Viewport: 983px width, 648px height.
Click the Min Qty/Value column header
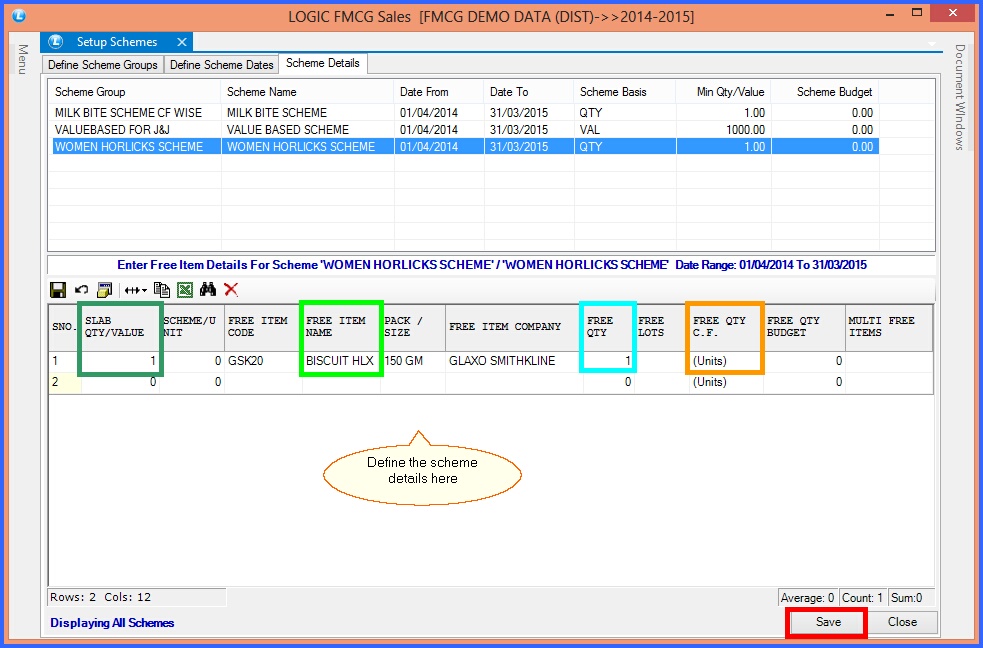coord(723,92)
